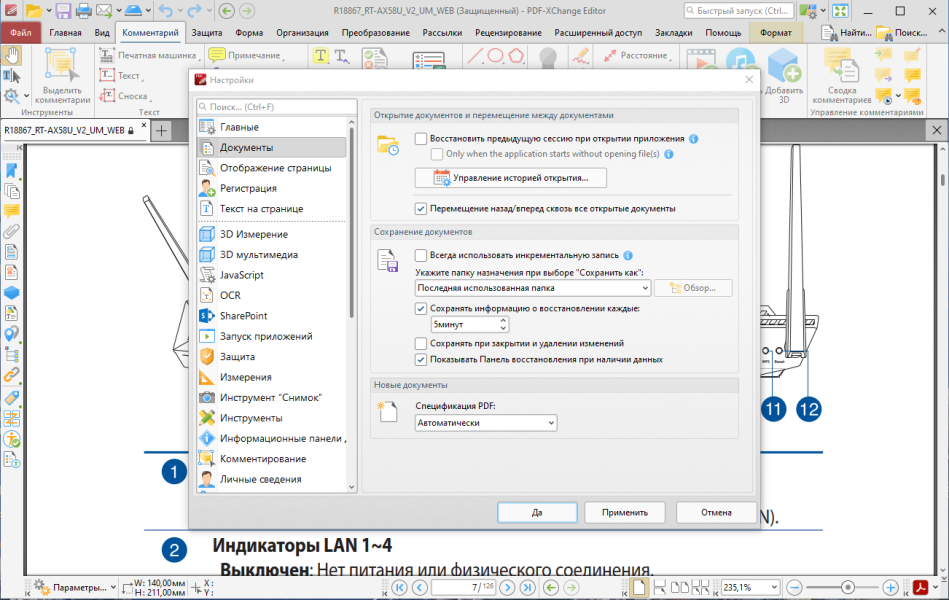Screen dimensions: 949x600
Task: Select single page layout icon in status bar
Action: [x=639, y=587]
